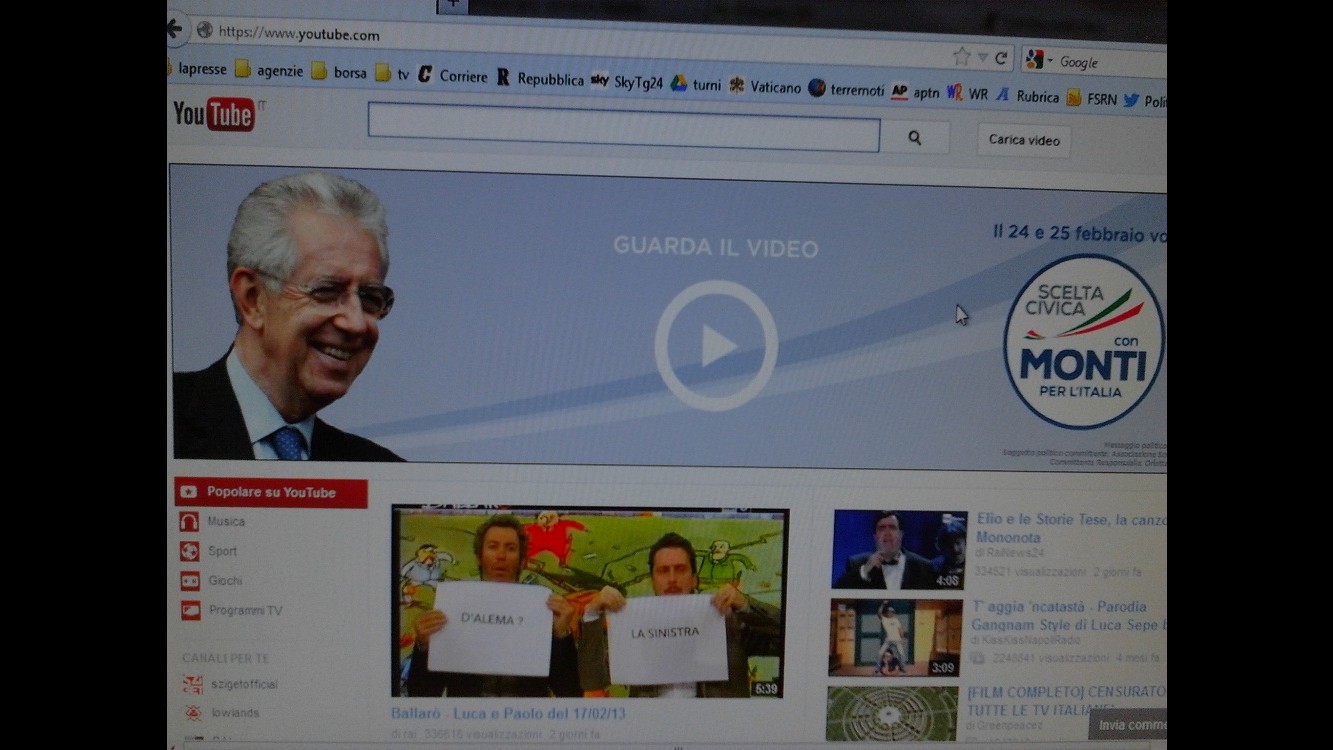Open the Giochi category
This screenshot has height=750, width=1333.
225,581
